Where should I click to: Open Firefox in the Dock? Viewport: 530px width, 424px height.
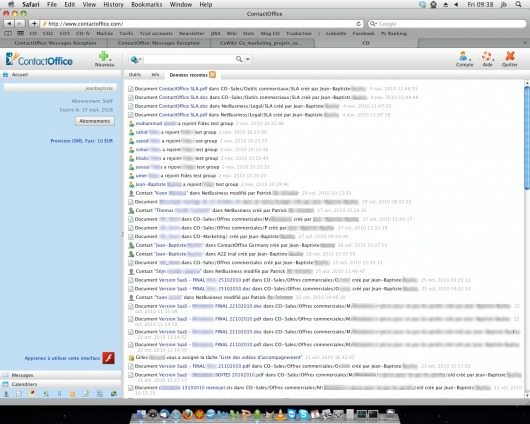pyautogui.click(x=188, y=414)
